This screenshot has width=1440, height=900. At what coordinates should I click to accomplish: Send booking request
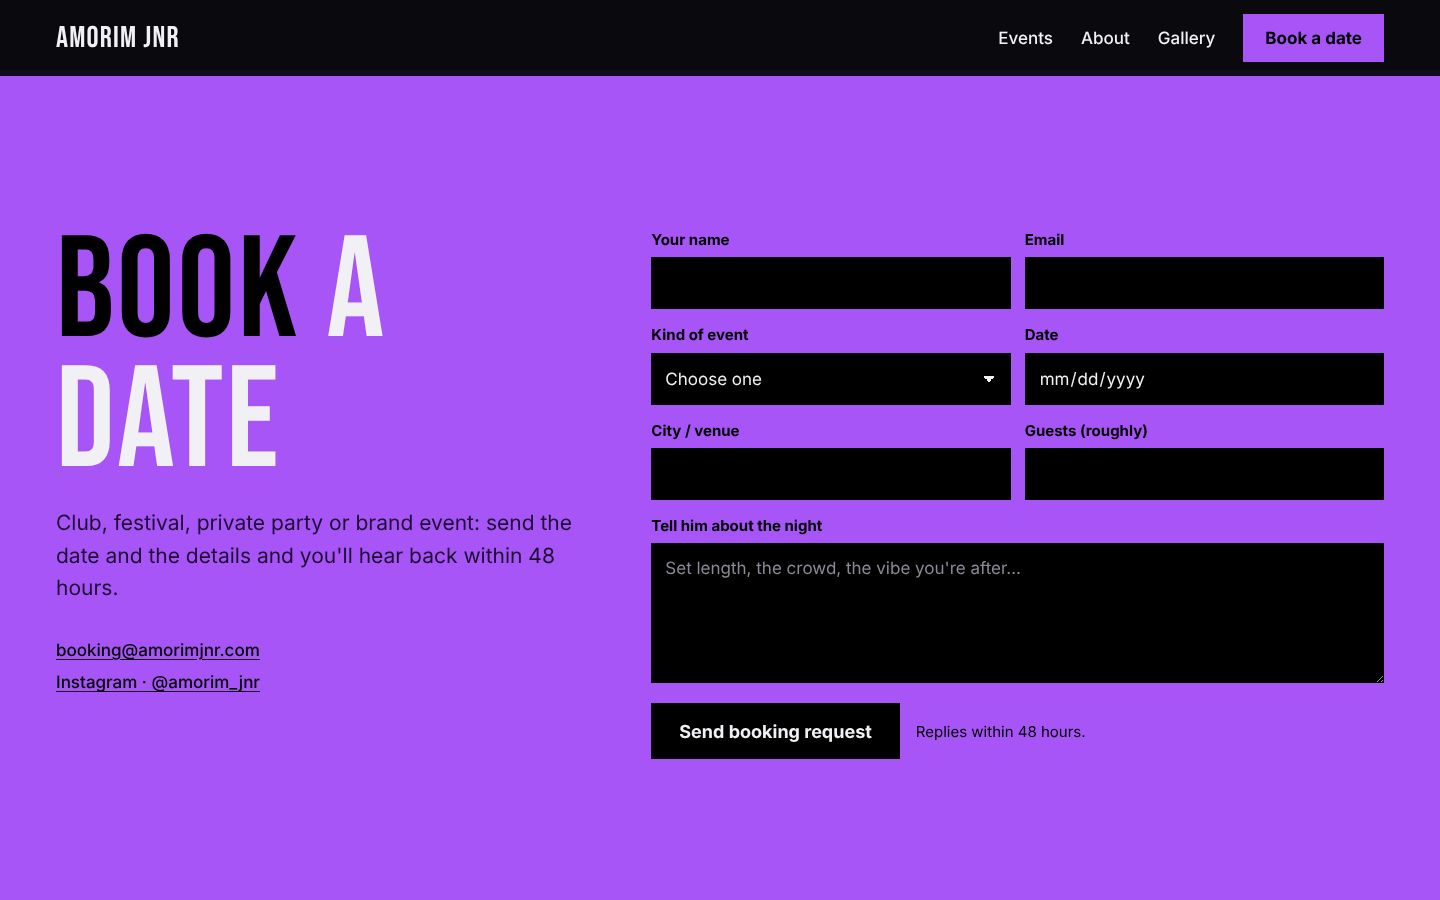775,731
